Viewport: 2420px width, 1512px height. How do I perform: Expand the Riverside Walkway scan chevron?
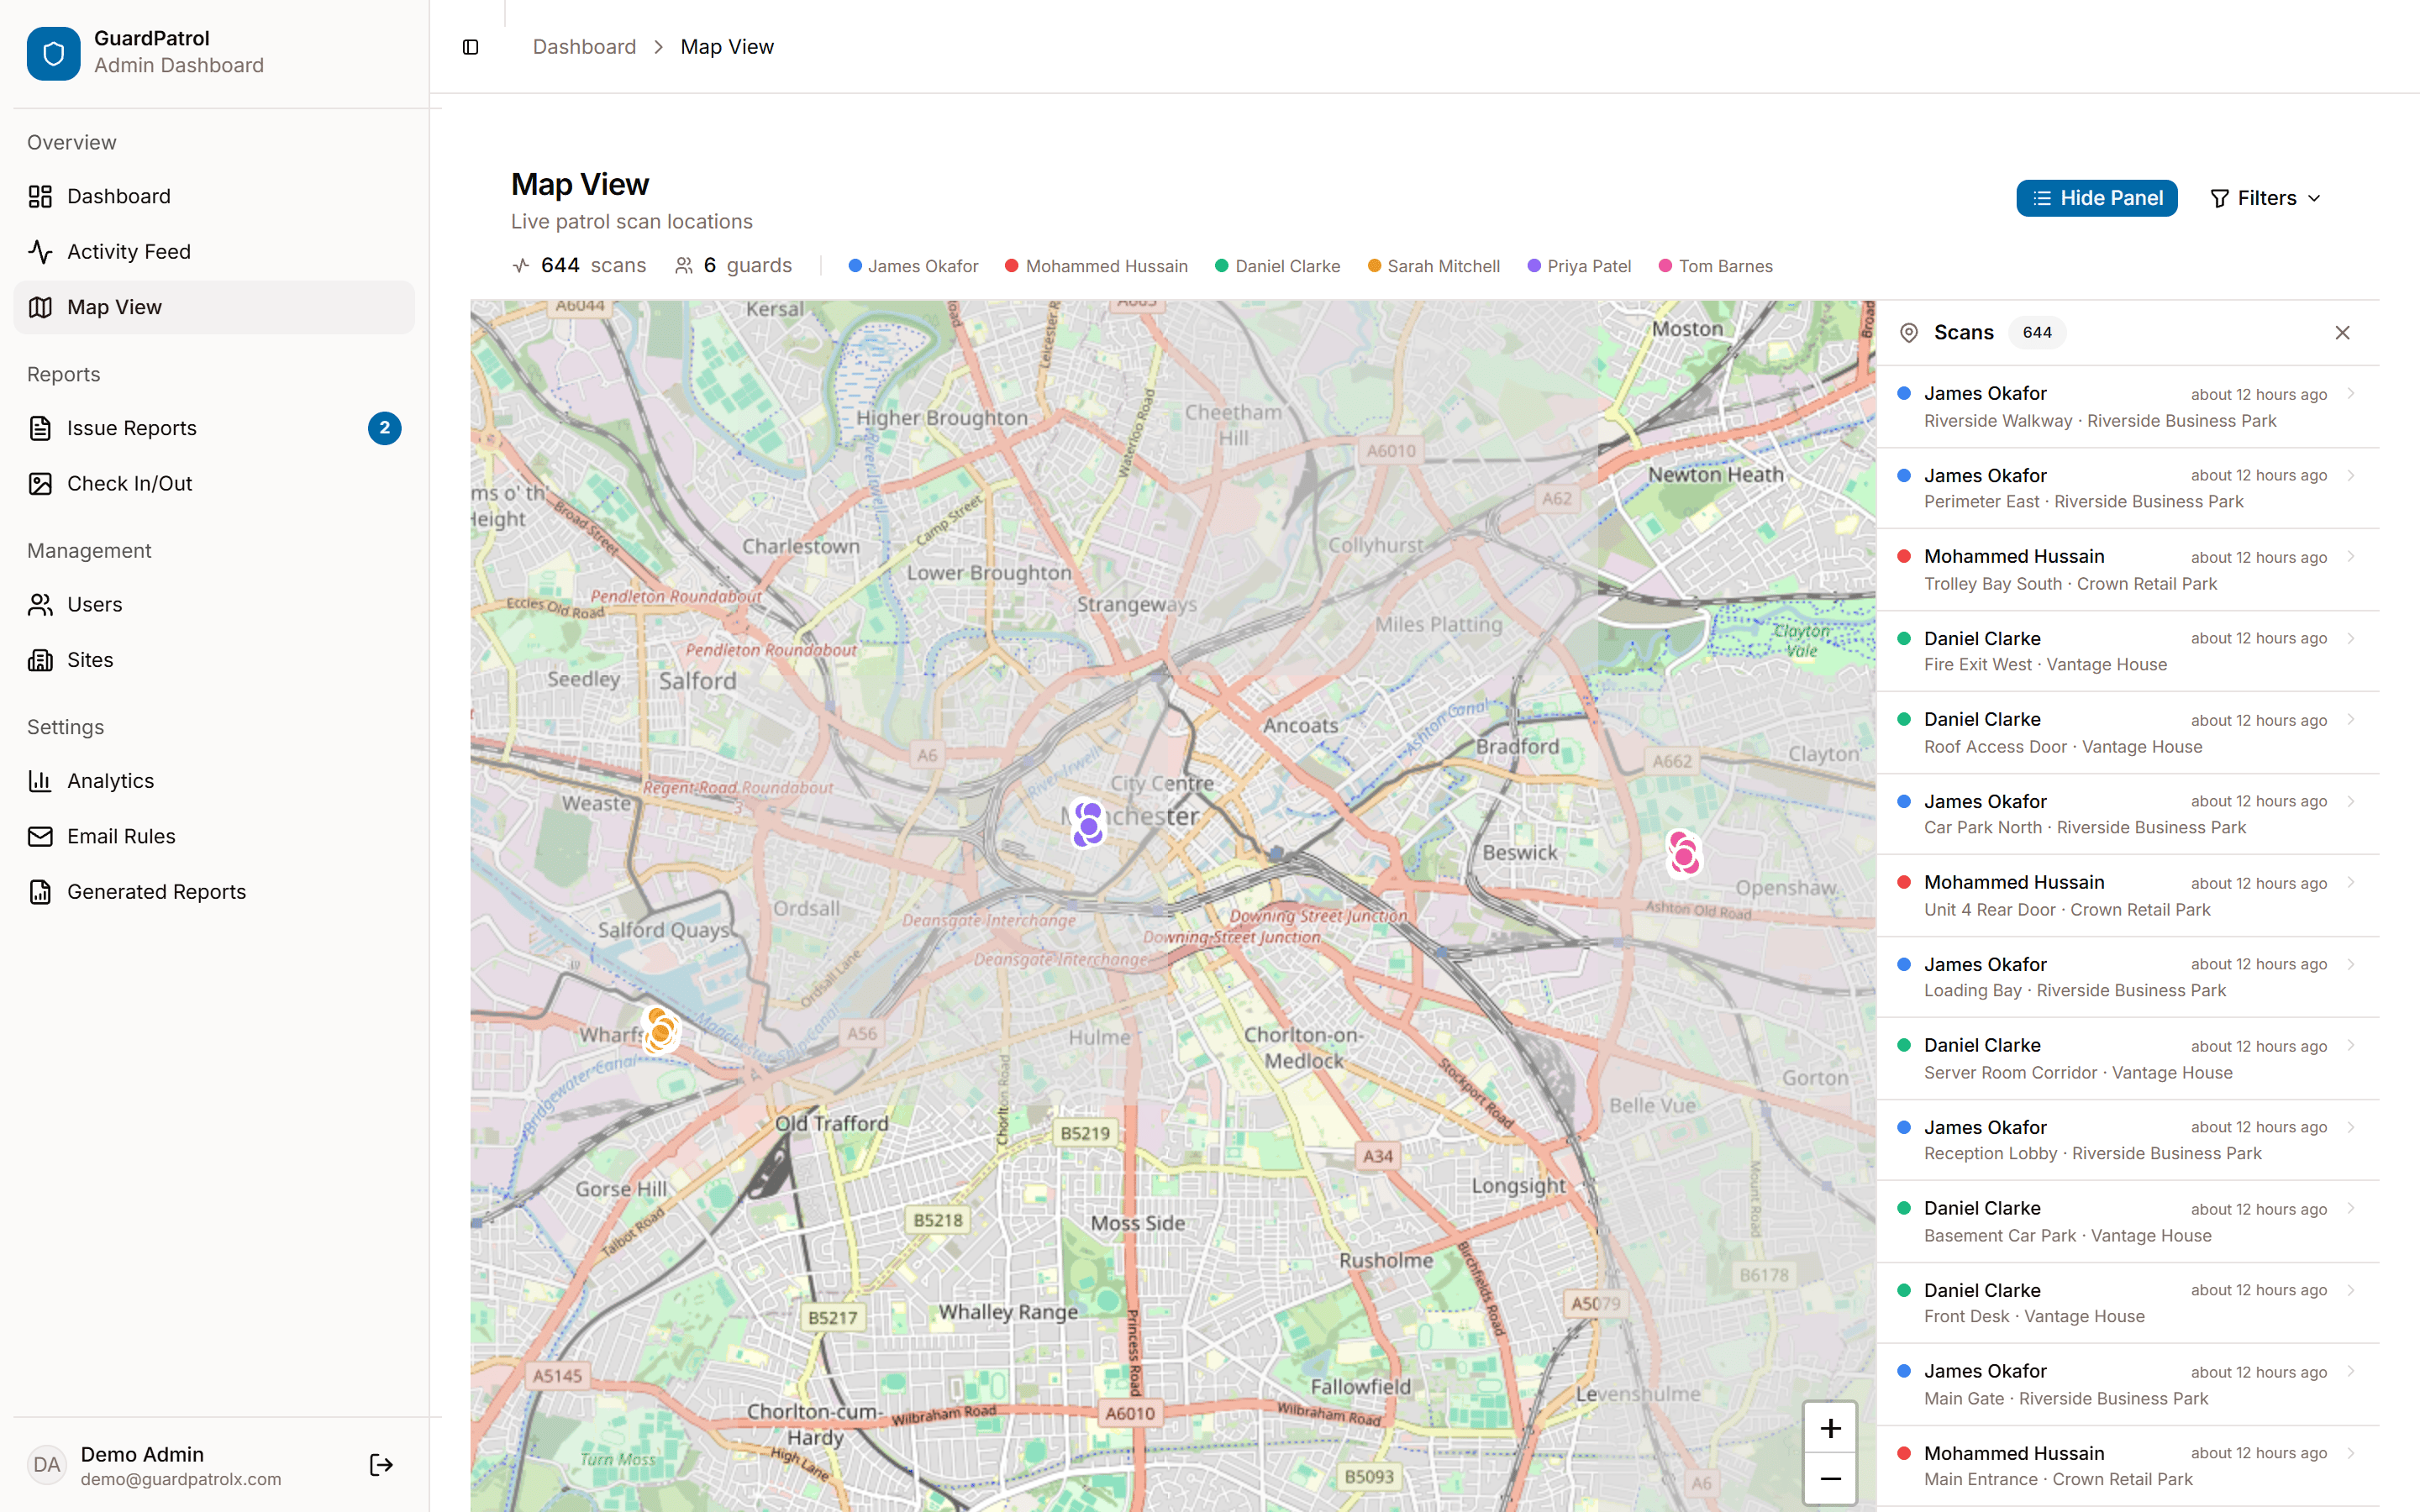(2350, 394)
